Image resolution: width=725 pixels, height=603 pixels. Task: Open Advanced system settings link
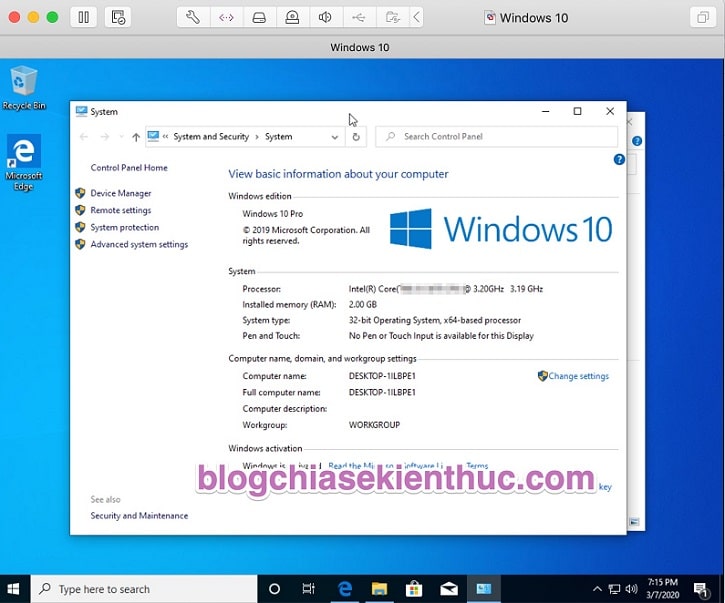(x=139, y=245)
